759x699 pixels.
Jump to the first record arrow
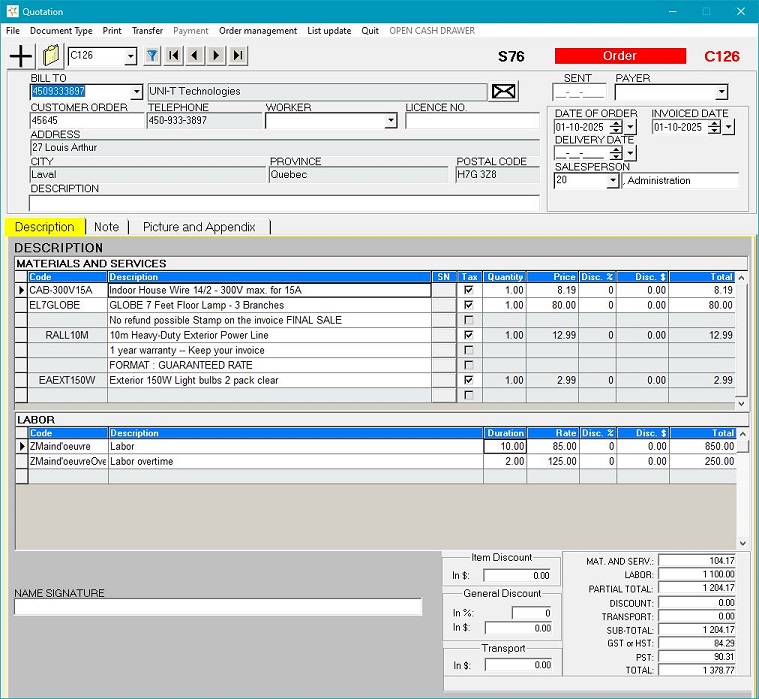174,56
